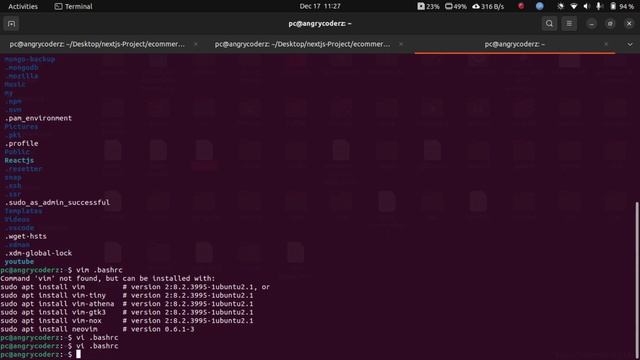Click the 'sudo apt install vim-nox' line
The width and height of the screenshot is (640, 360).
click(127, 321)
